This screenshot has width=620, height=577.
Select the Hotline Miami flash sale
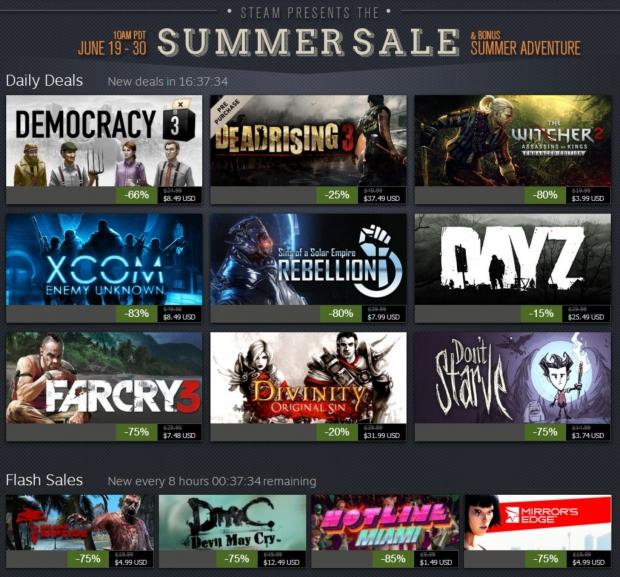(x=385, y=523)
